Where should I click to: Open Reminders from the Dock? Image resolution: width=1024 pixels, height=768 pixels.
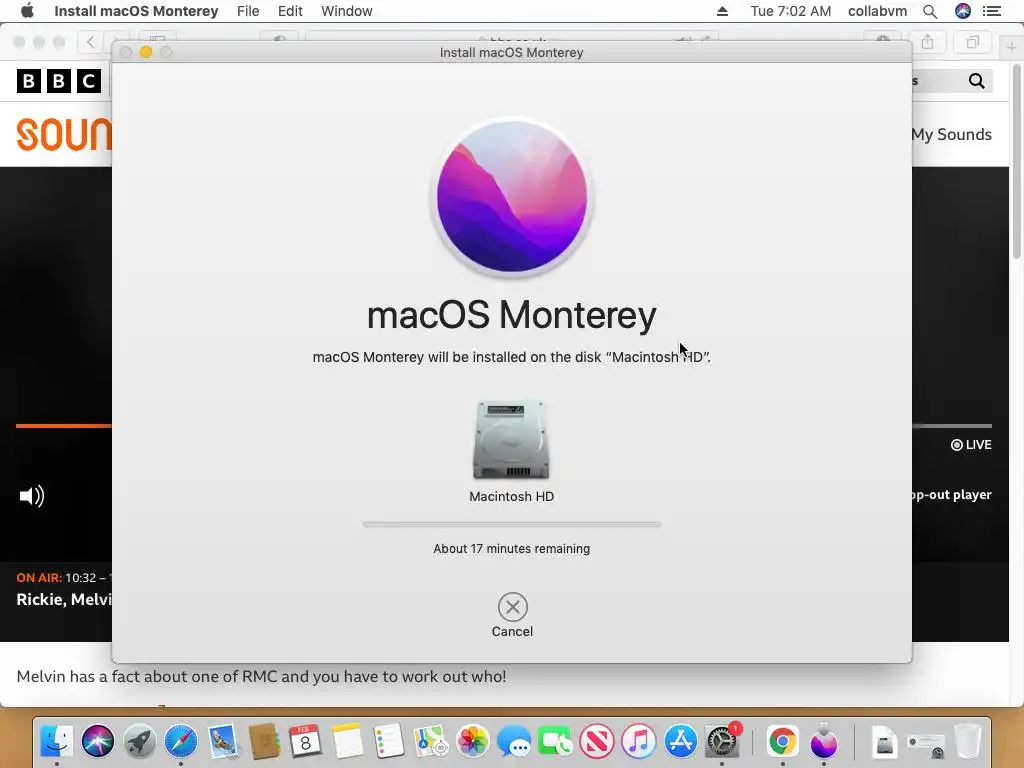point(389,741)
